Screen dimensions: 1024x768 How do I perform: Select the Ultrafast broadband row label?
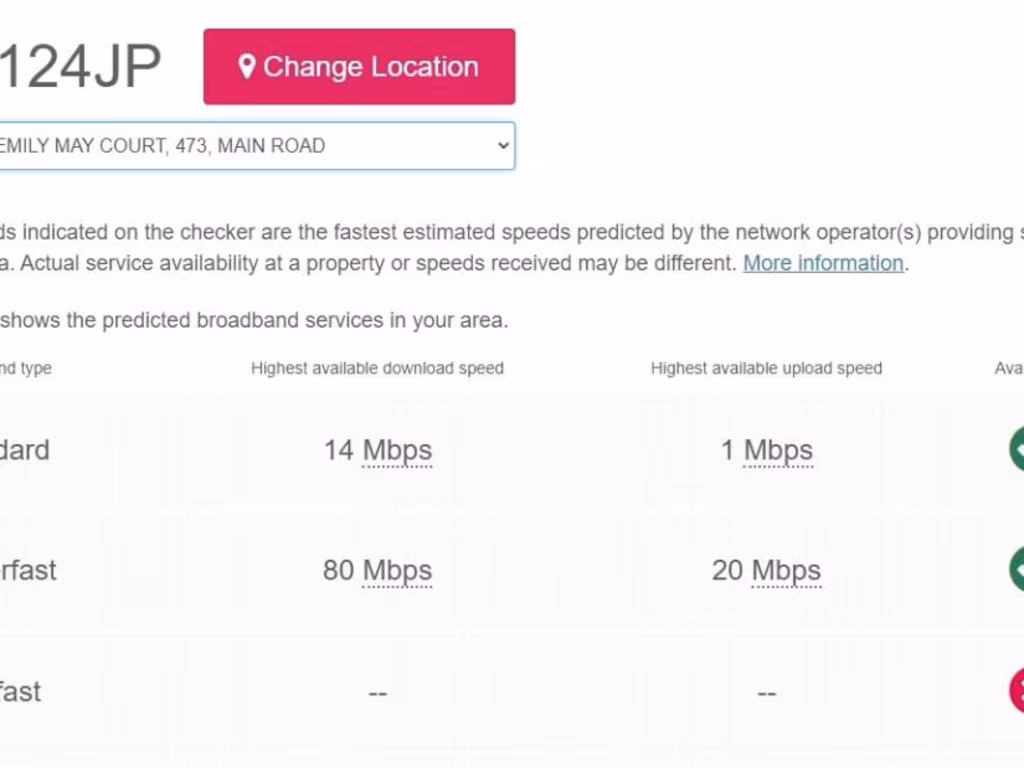coord(20,691)
